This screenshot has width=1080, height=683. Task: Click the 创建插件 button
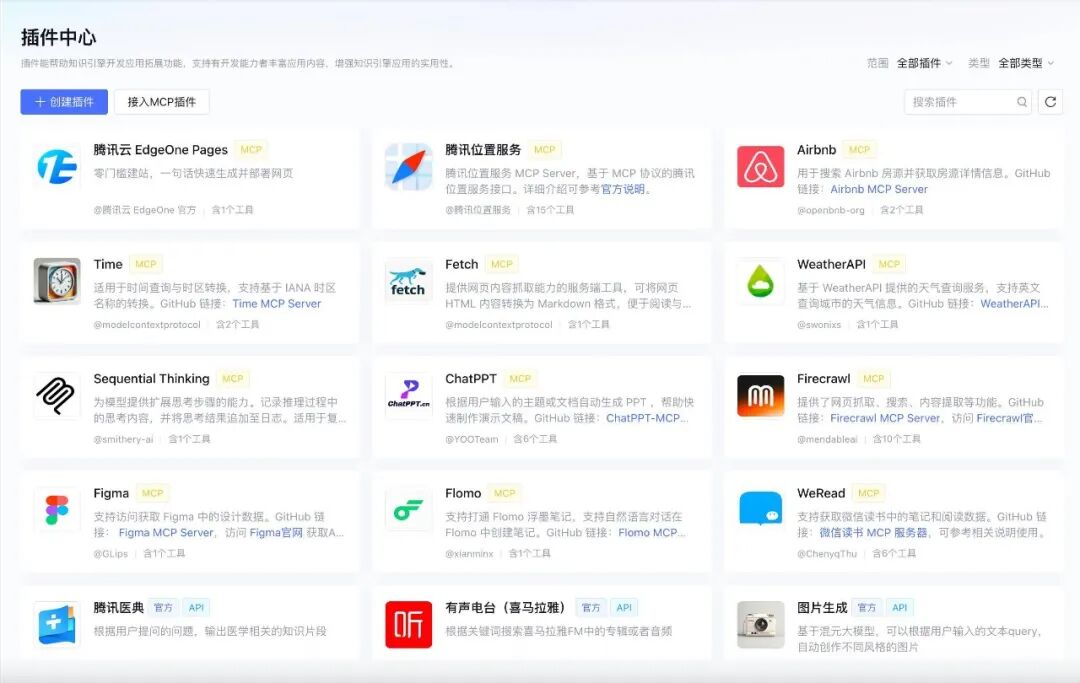pos(64,102)
